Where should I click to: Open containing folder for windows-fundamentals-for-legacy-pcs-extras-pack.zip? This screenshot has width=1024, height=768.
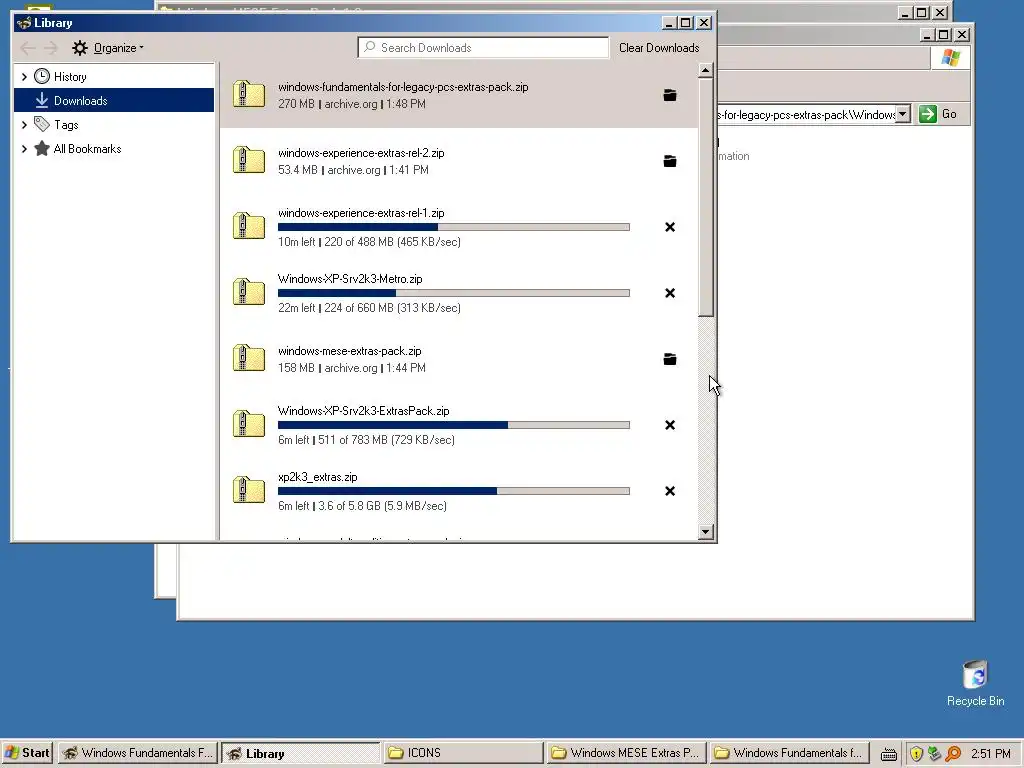pos(669,95)
